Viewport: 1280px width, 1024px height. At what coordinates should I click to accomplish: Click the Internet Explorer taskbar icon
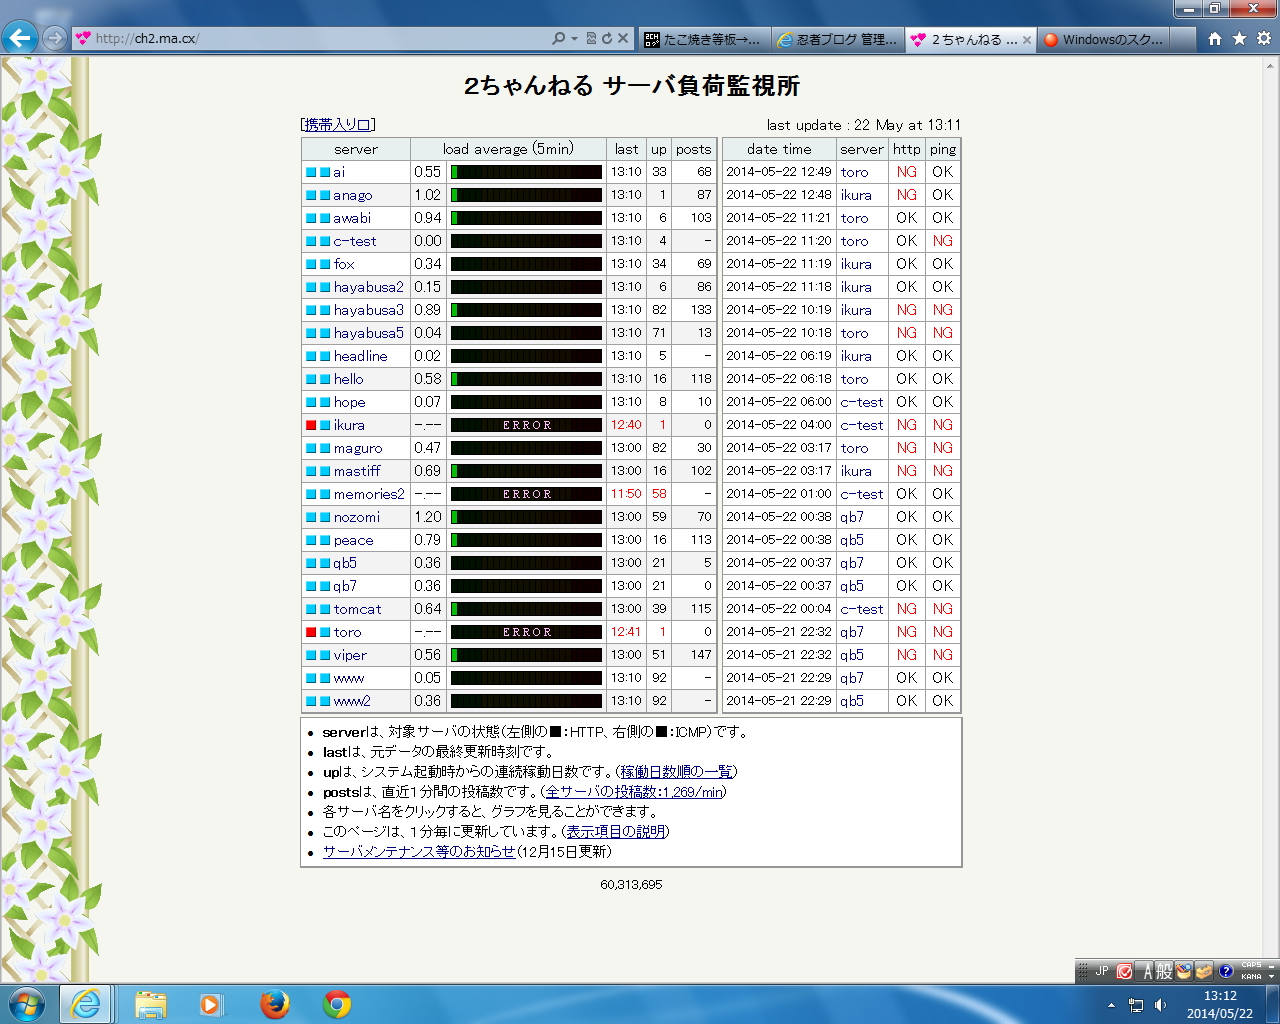coord(87,1004)
